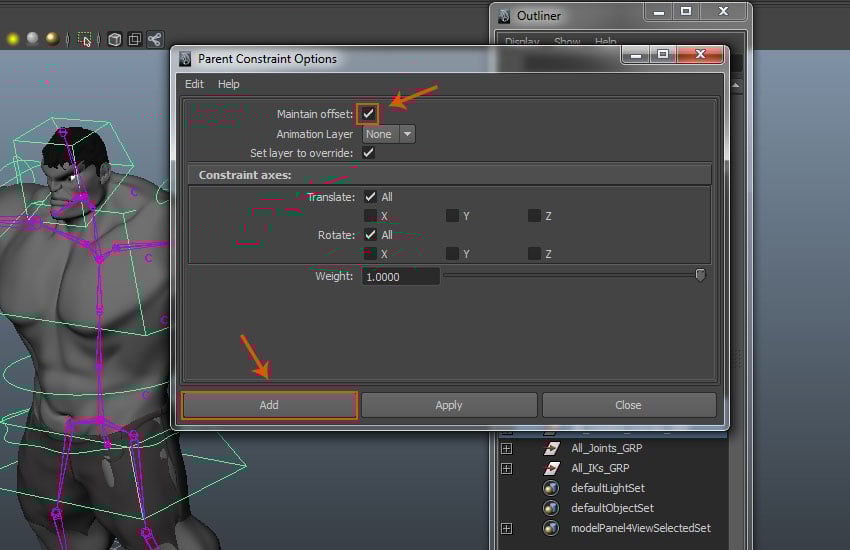Enable Rotate Z axis checkbox
Screen dimensions: 850x550
534,254
